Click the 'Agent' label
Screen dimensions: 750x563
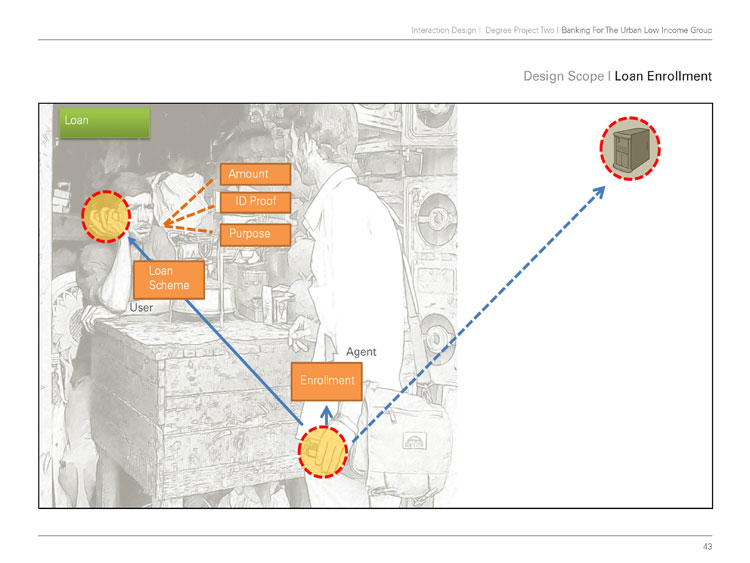(x=361, y=352)
